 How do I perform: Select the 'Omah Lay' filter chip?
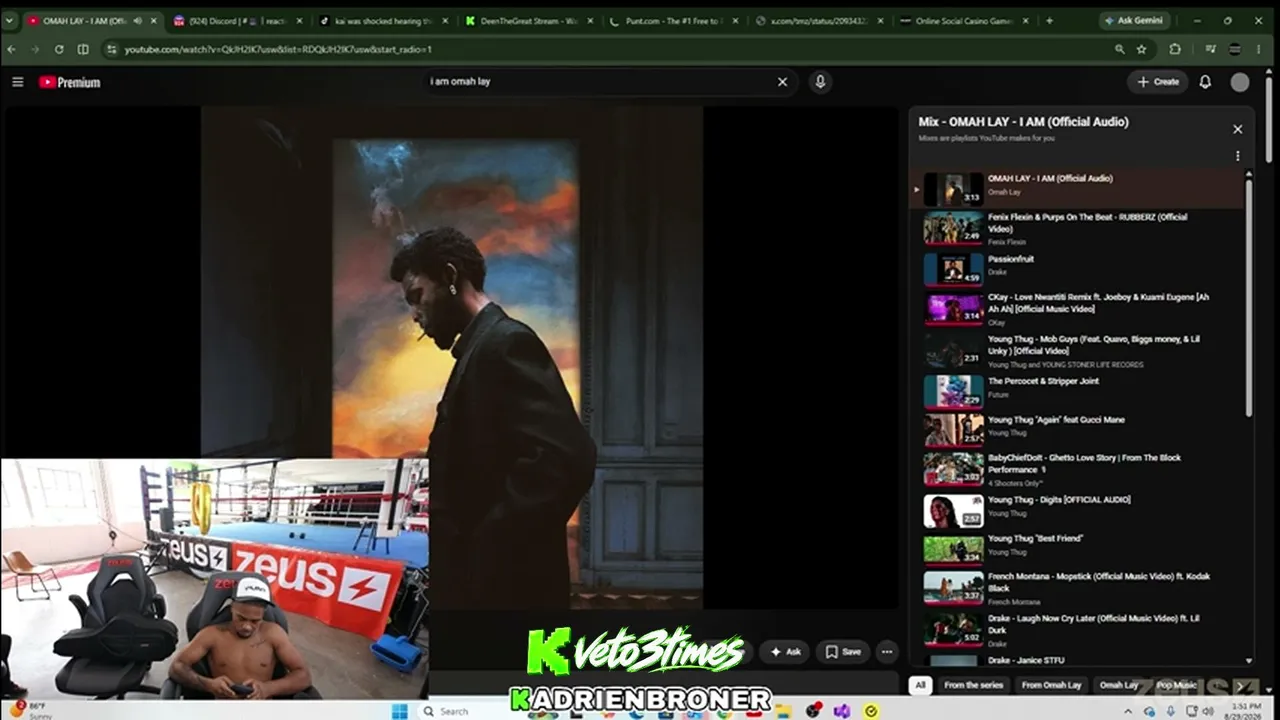pyautogui.click(x=1119, y=685)
